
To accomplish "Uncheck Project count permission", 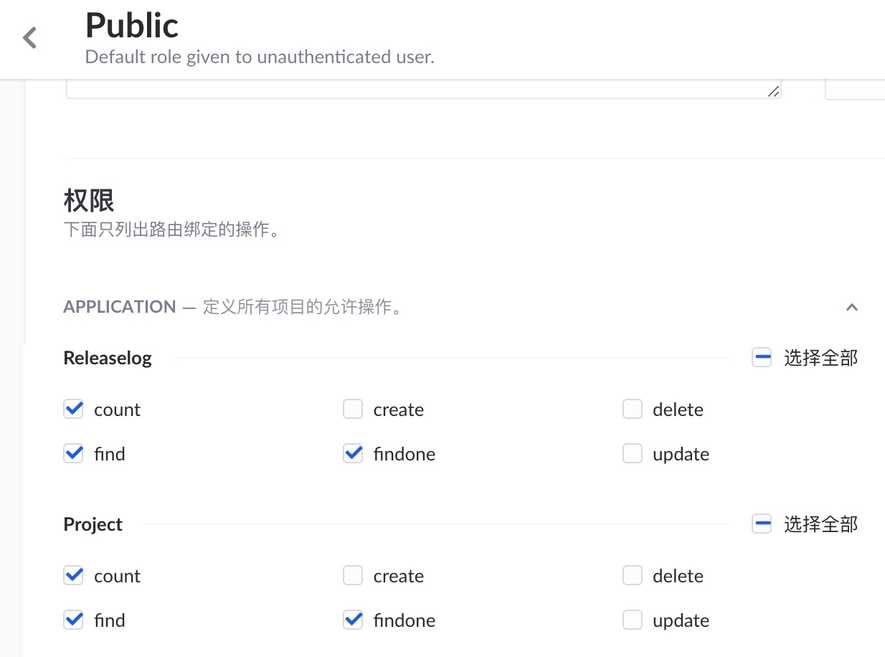I will pos(73,575).
